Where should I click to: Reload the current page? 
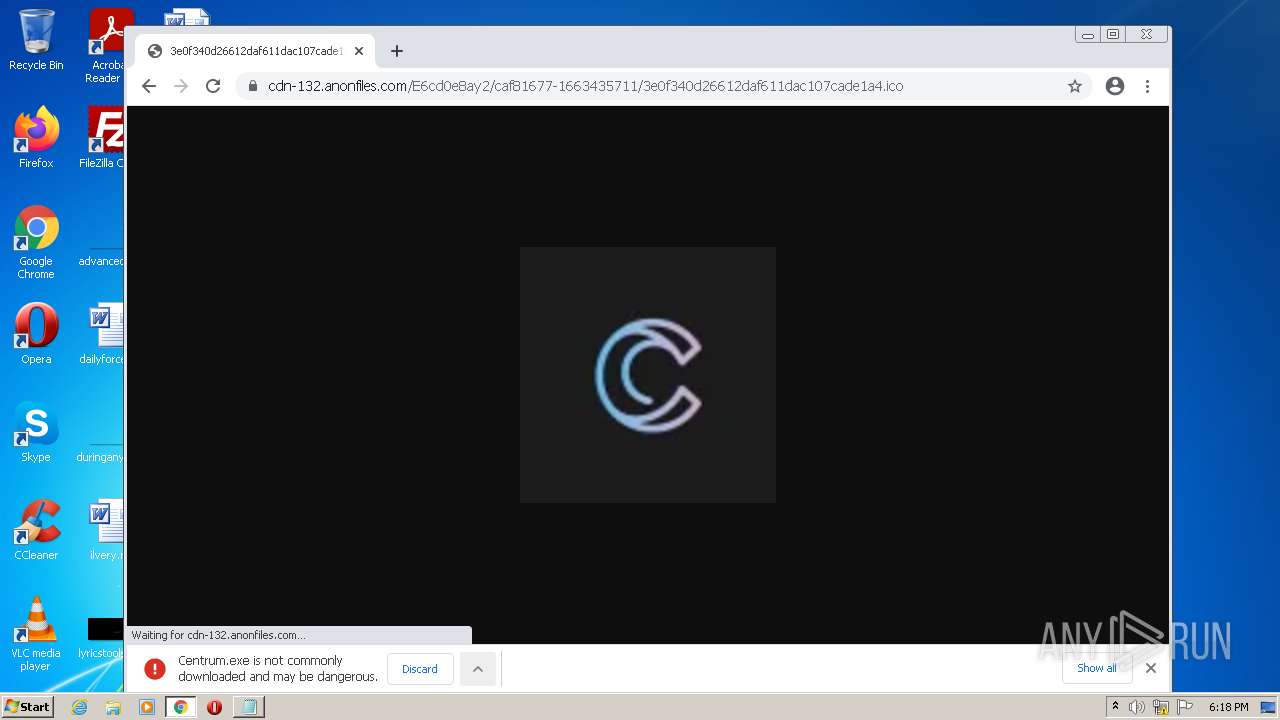point(213,86)
